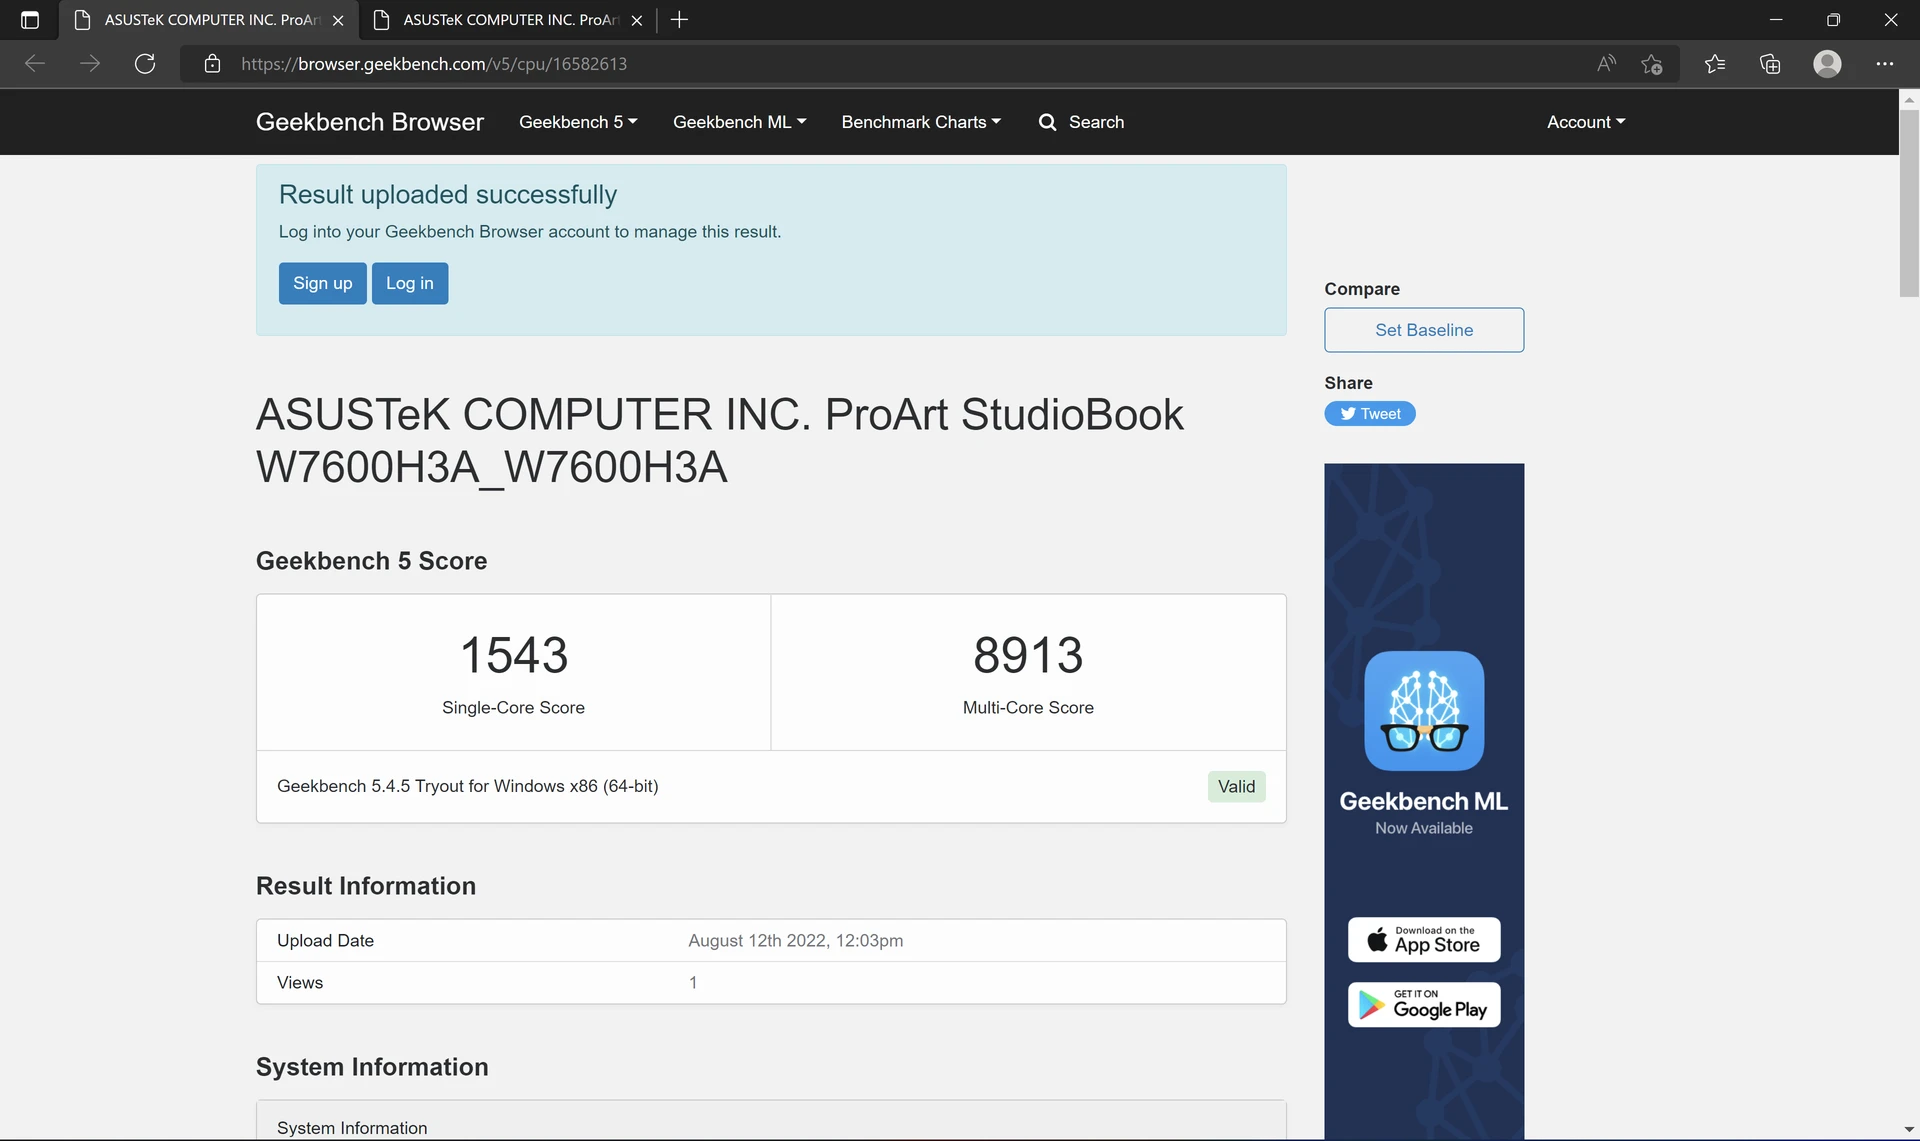Image resolution: width=1920 pixels, height=1141 pixels.
Task: Click the Valid status badge
Action: [1236, 786]
